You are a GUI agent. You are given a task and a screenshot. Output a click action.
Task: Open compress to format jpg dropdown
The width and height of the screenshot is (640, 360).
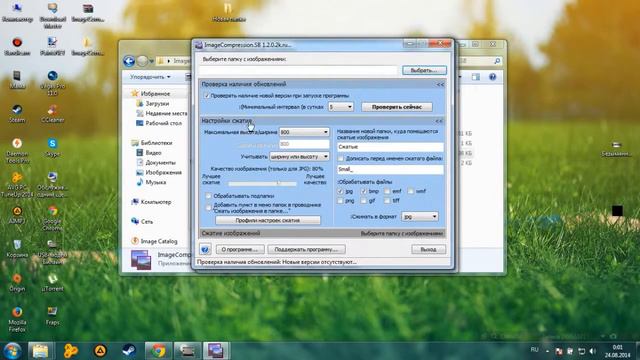(420, 217)
